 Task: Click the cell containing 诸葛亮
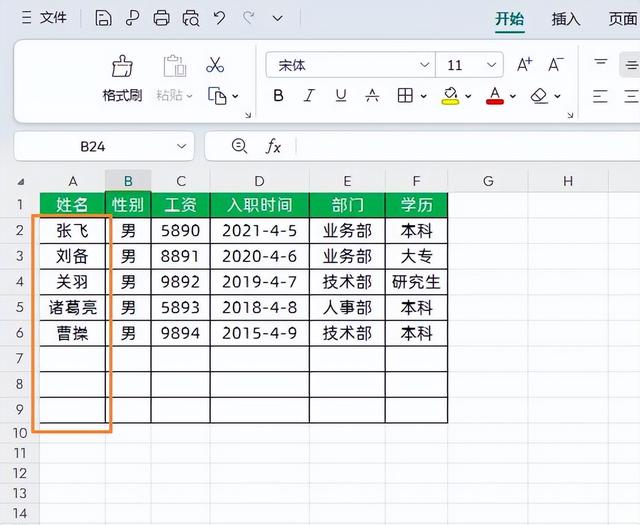[x=72, y=307]
